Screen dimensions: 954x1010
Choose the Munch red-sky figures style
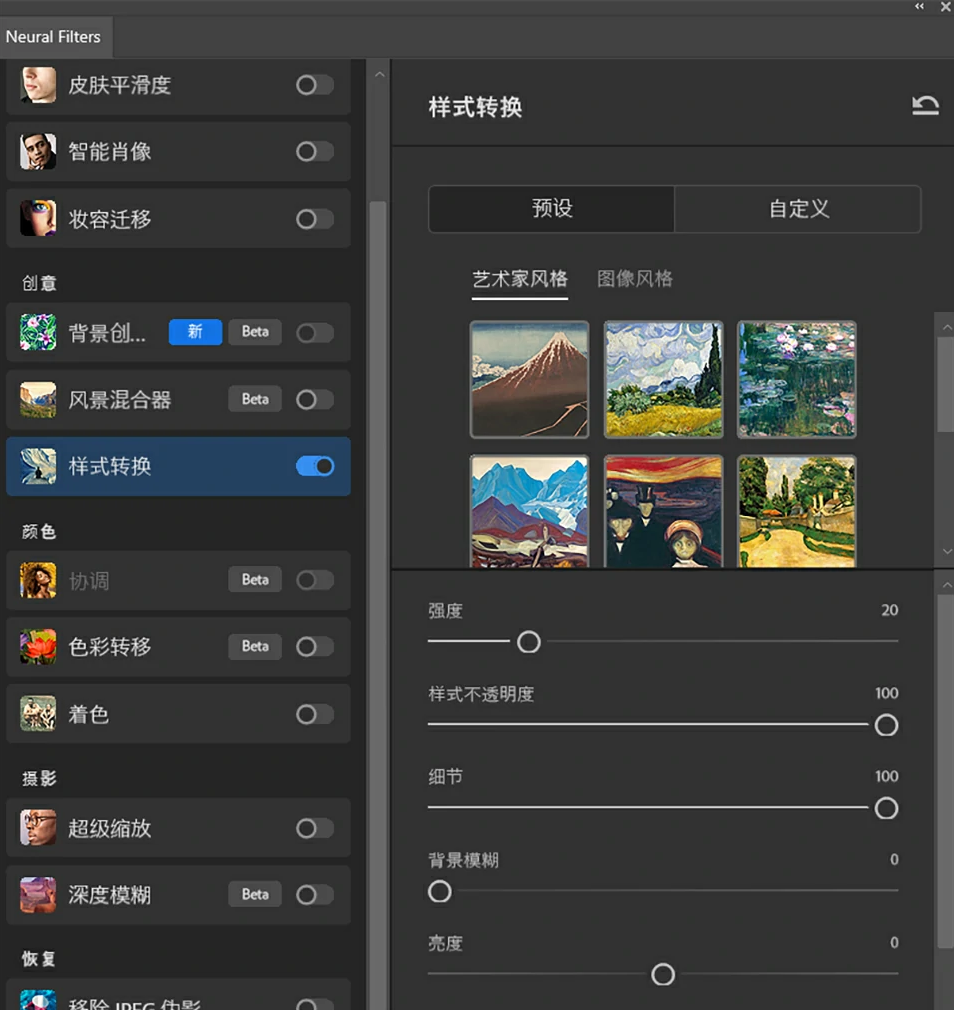pyautogui.click(x=663, y=511)
